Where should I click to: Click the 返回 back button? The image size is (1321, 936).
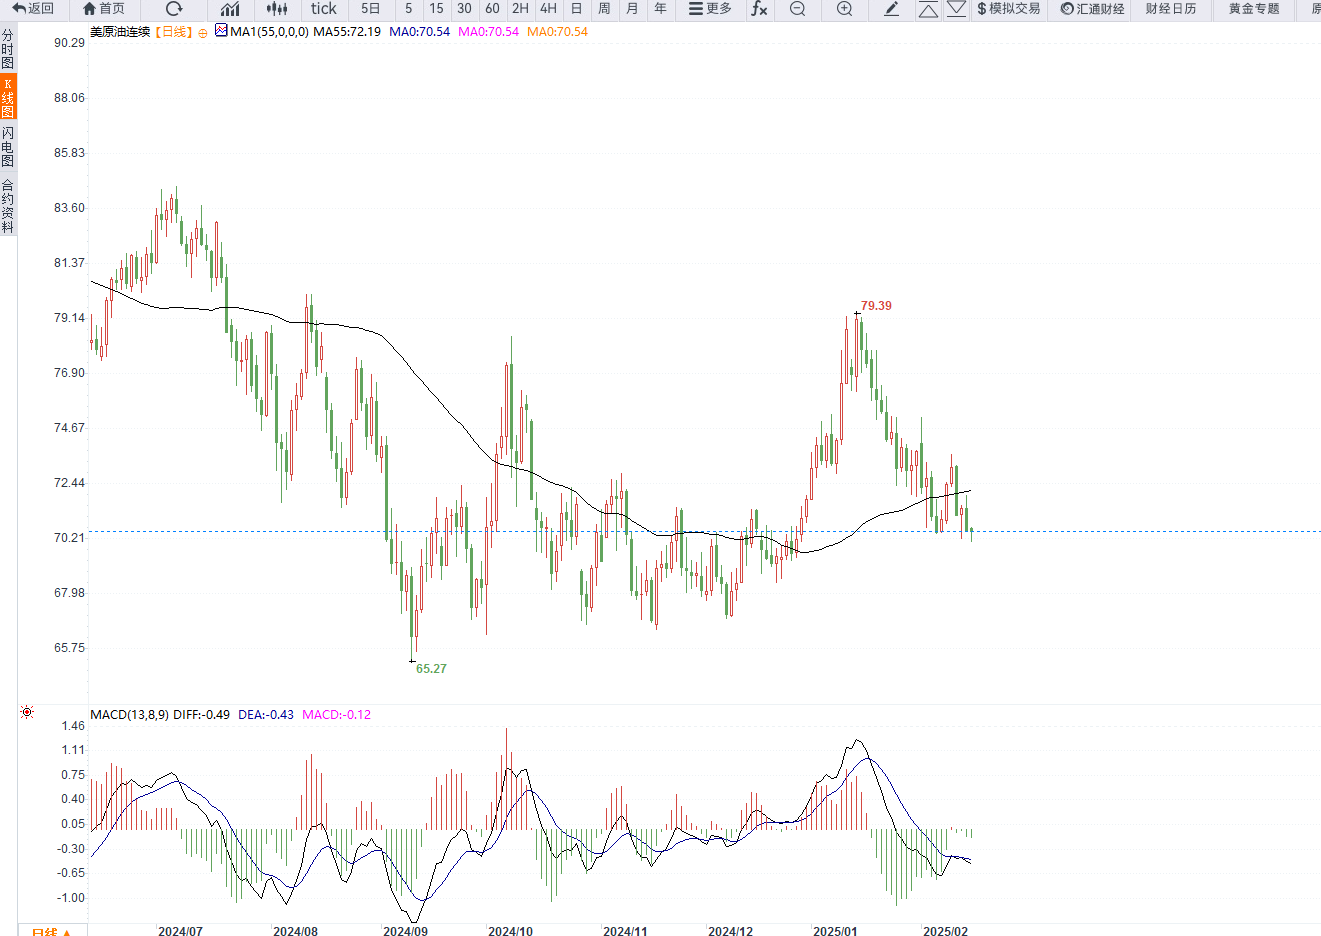pyautogui.click(x=33, y=9)
